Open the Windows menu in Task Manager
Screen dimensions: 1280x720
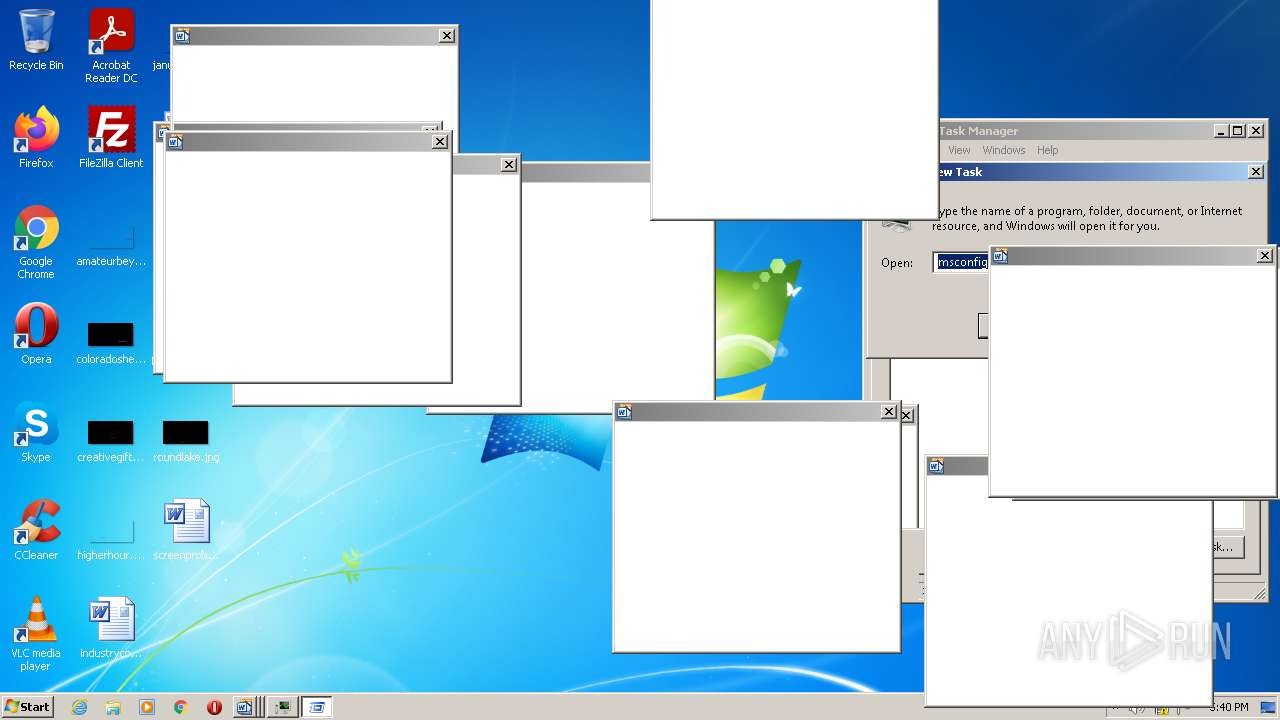tap(1003, 150)
